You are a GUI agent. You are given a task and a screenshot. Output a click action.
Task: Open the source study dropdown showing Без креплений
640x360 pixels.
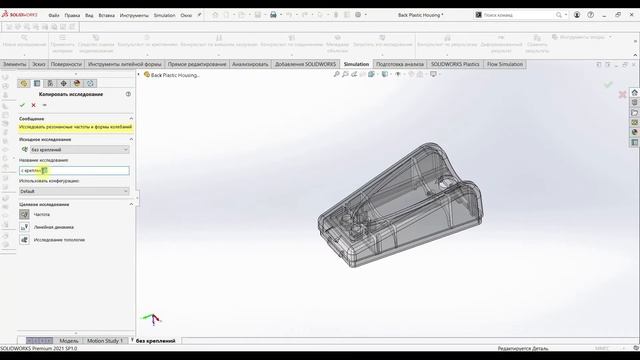pos(80,150)
